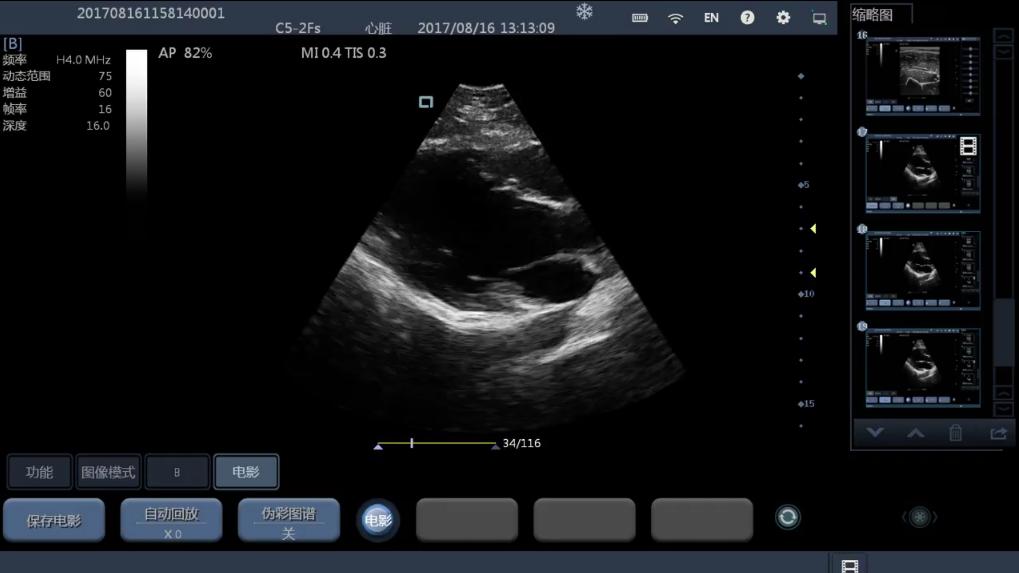Viewport: 1019px width, 573px height.
Task: Switch input language with EN indicator
Action: tap(711, 18)
